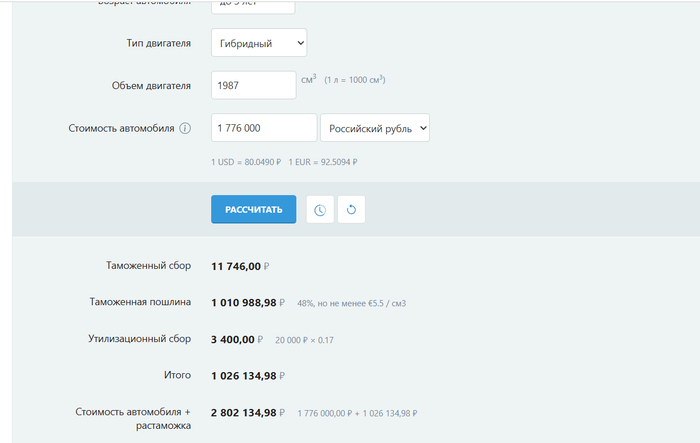The height and width of the screenshot is (443, 700).
Task: Select the EUR exchange rate text
Action: (323, 162)
